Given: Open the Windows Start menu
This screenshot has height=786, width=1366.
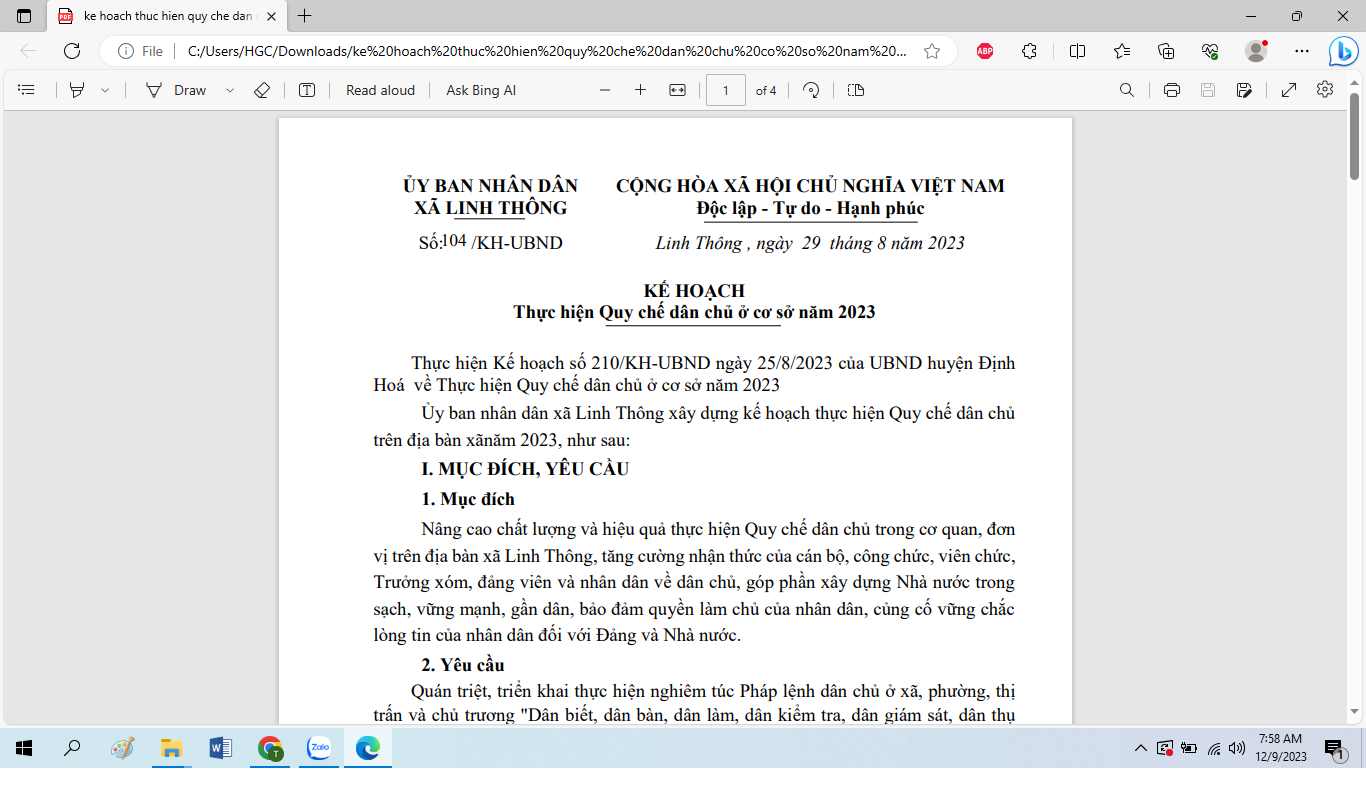Looking at the screenshot, I should click(24, 748).
